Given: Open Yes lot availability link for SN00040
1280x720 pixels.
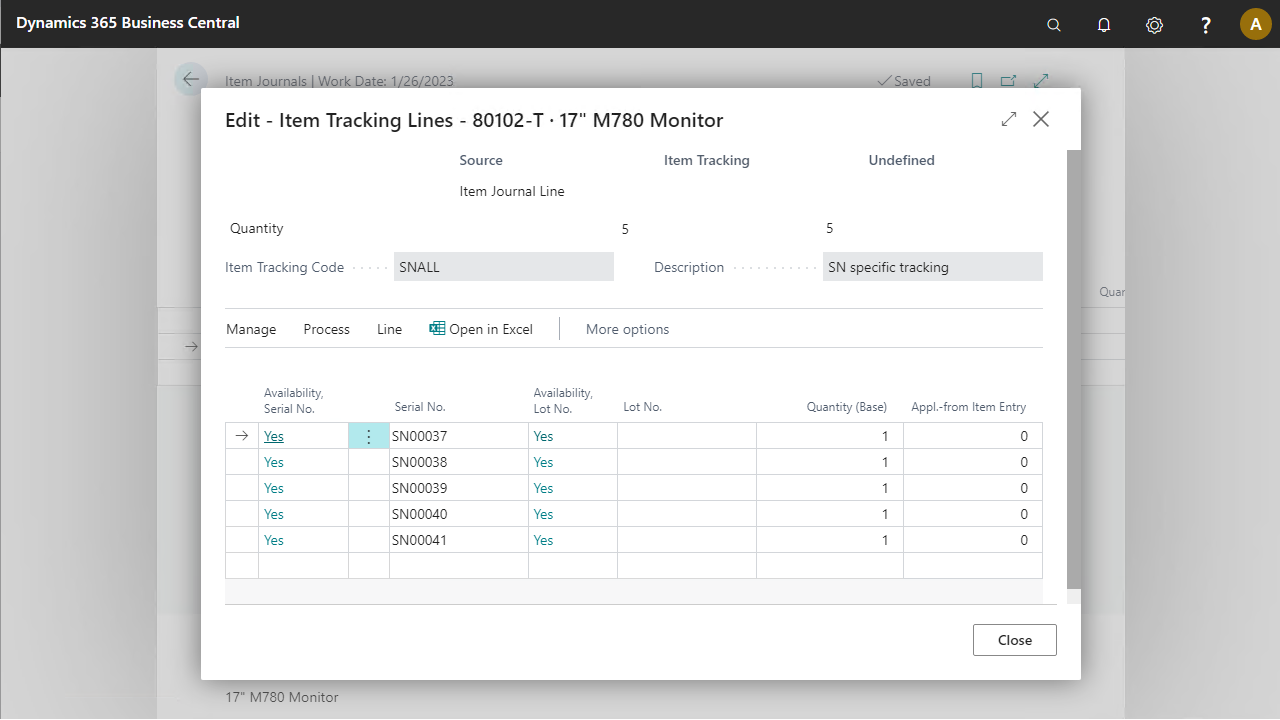Looking at the screenshot, I should coord(543,514).
